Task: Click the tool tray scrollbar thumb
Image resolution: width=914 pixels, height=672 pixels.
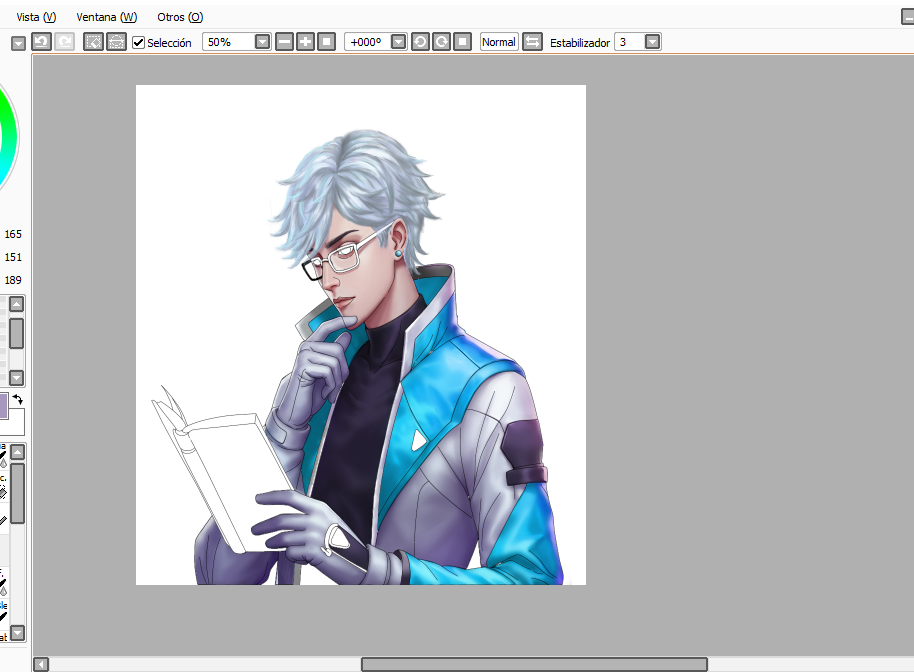Action: [x=18, y=493]
